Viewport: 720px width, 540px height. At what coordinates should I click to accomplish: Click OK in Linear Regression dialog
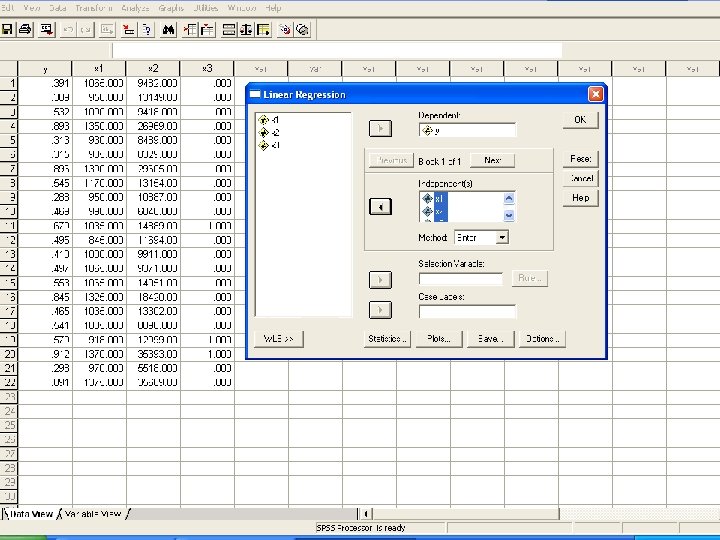pyautogui.click(x=580, y=120)
